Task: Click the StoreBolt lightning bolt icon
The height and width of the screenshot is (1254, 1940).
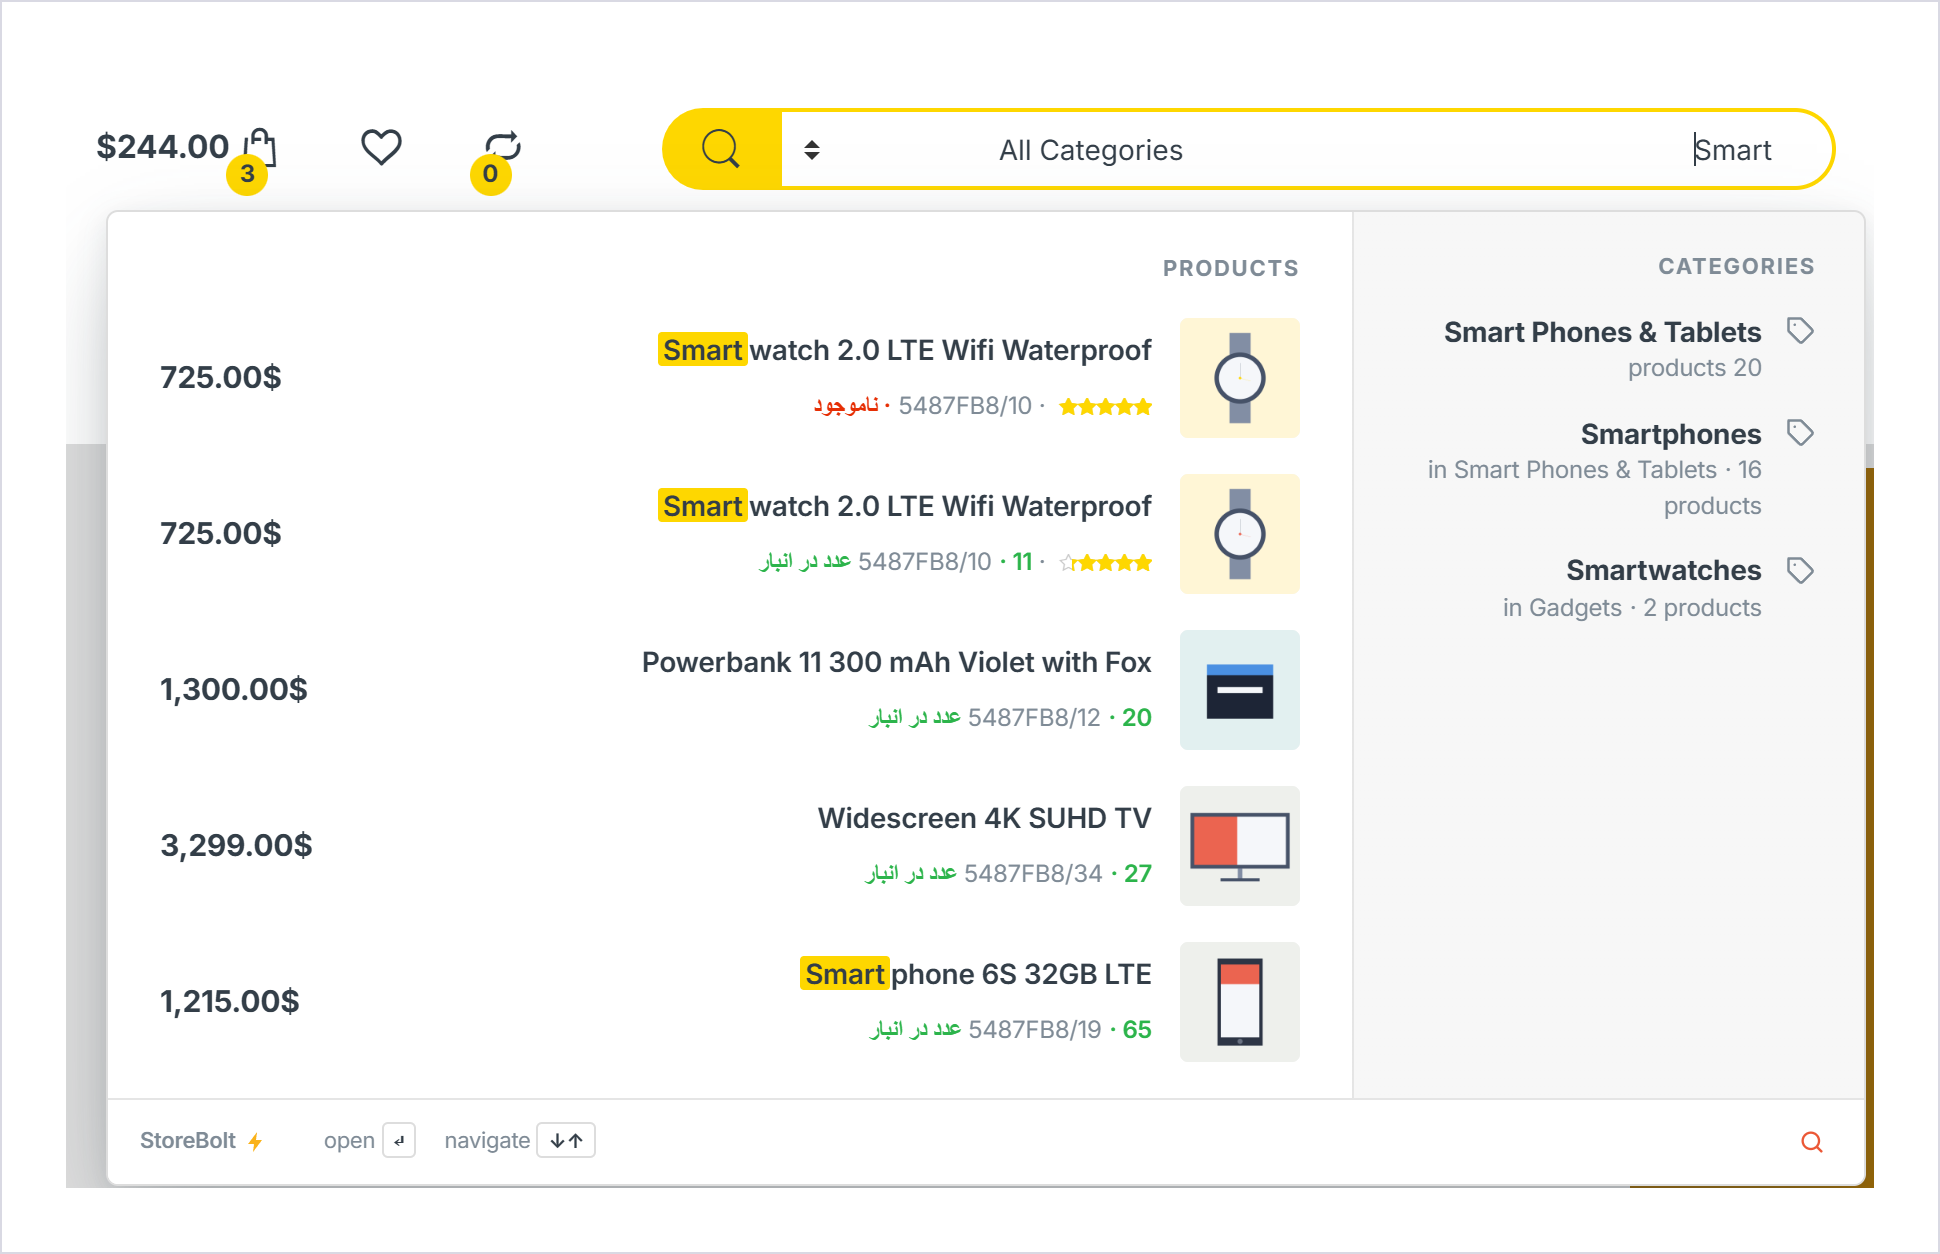Action: (x=256, y=1142)
